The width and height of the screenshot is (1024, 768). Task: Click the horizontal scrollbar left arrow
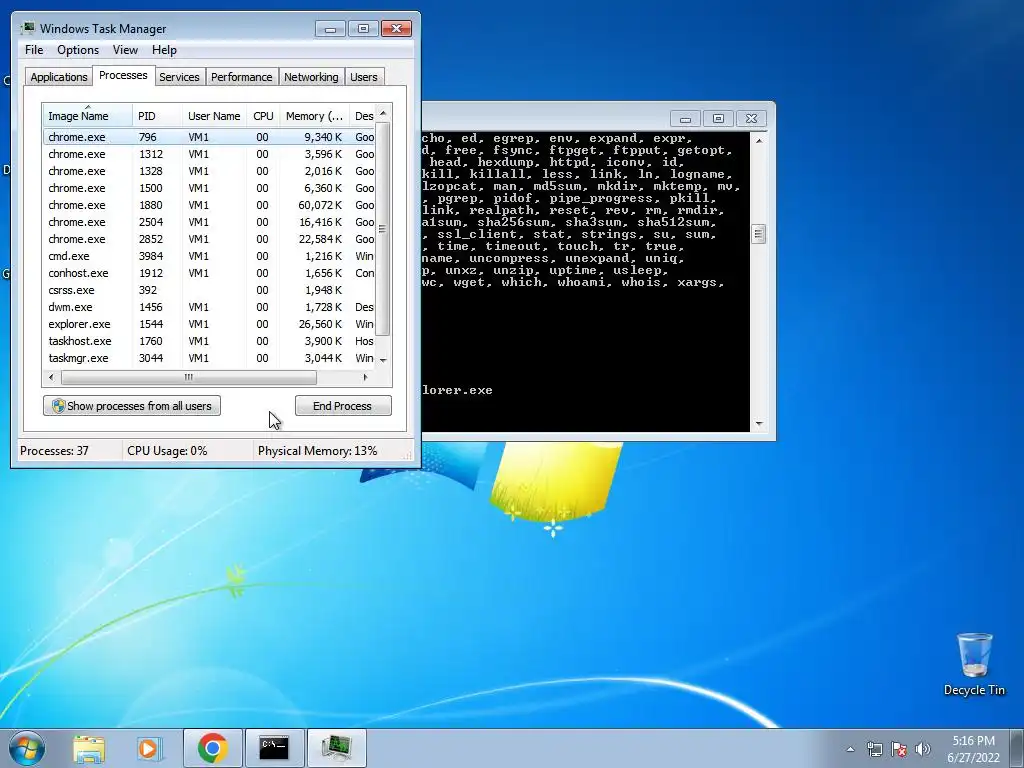pos(52,377)
